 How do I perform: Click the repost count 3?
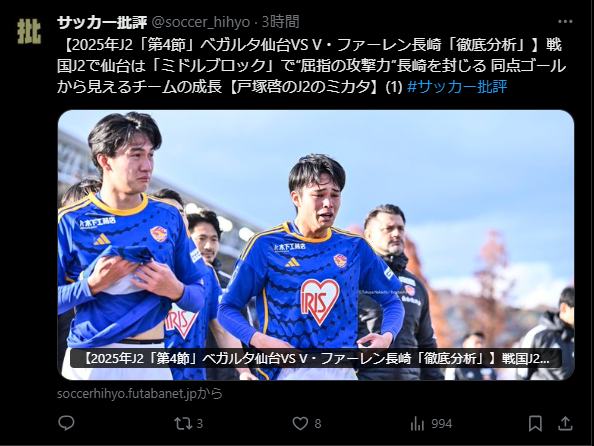coord(200,424)
